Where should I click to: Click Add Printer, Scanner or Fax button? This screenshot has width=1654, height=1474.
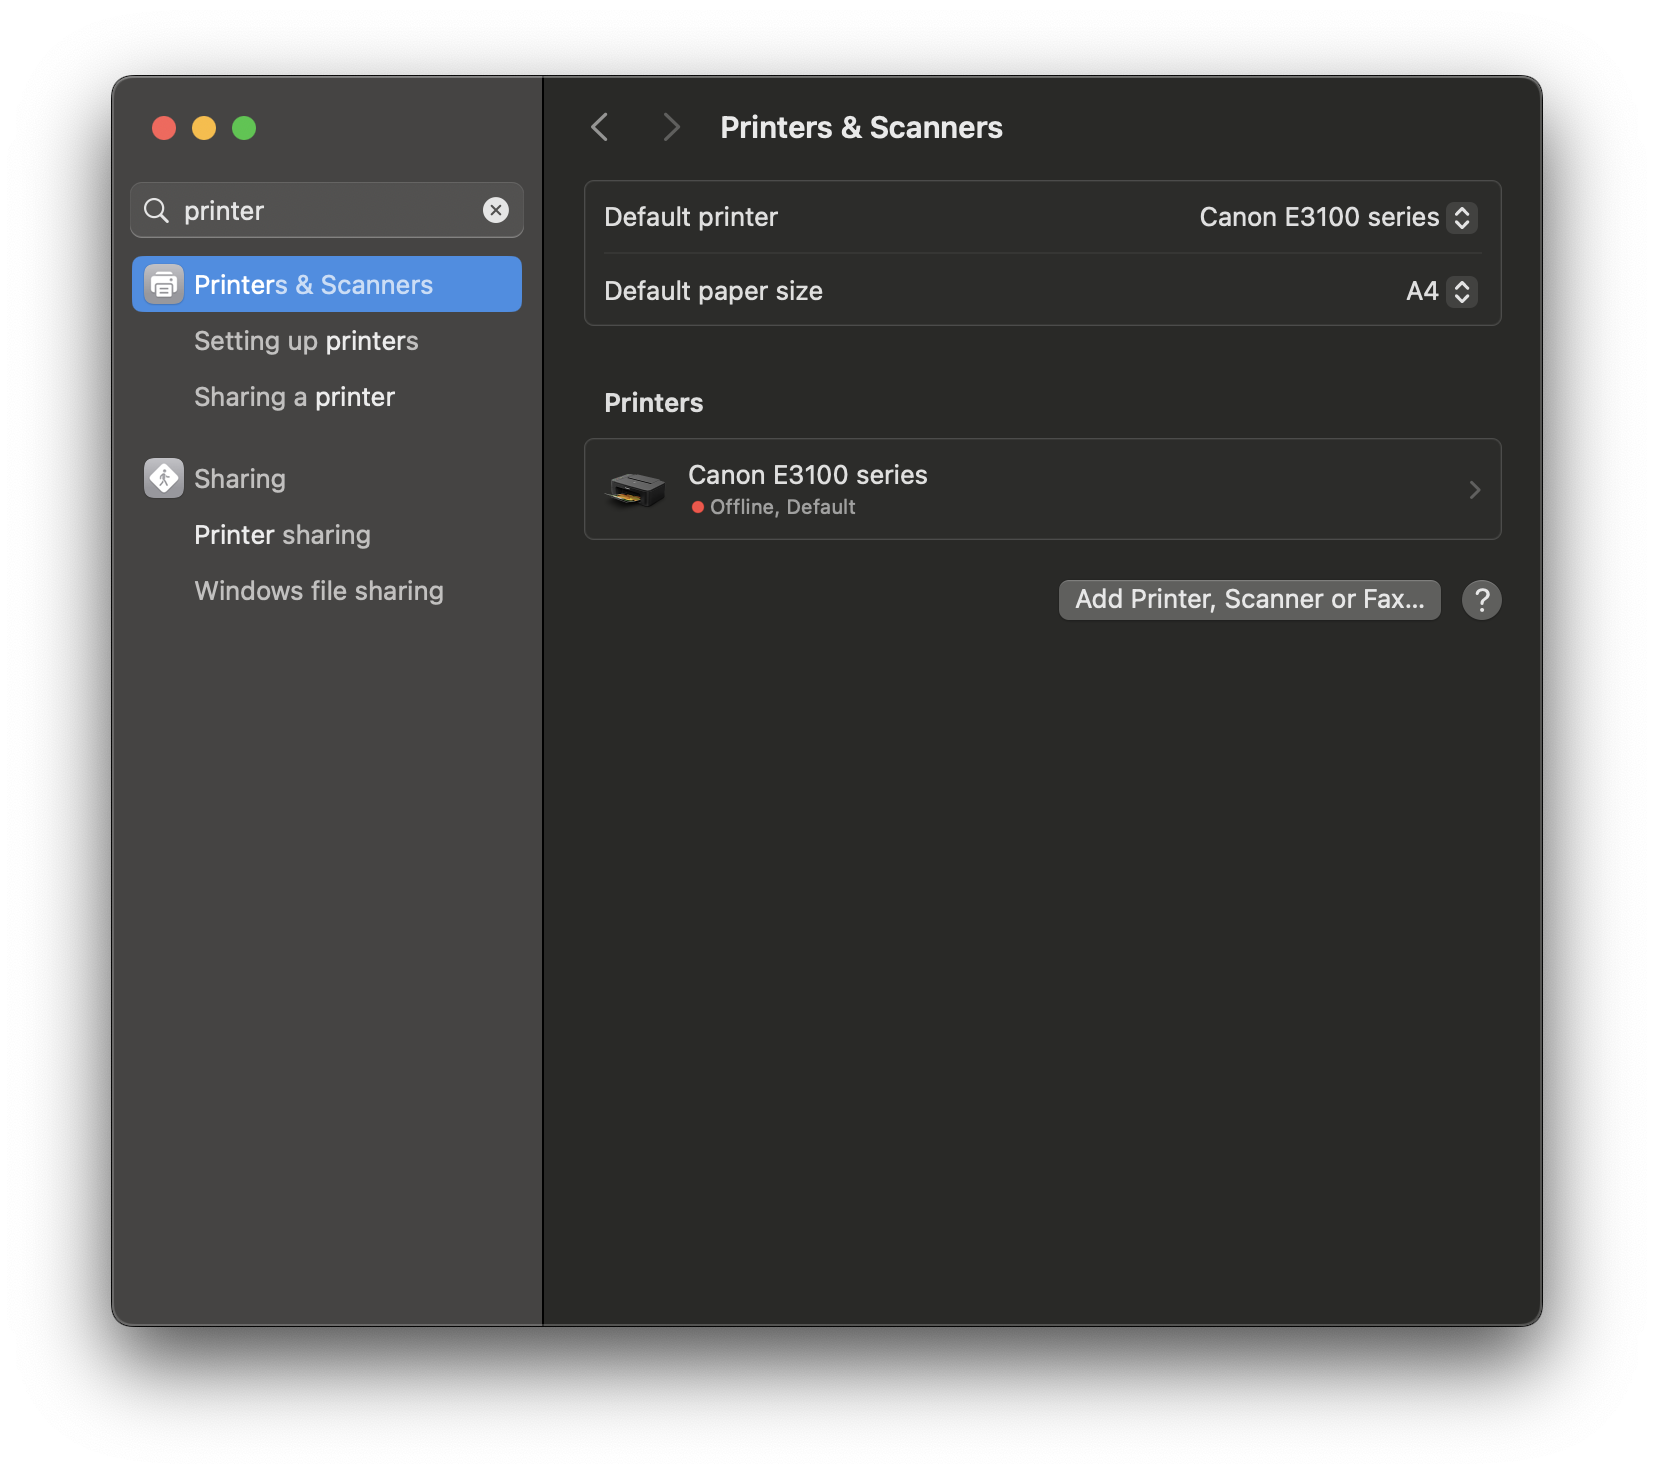[1249, 599]
